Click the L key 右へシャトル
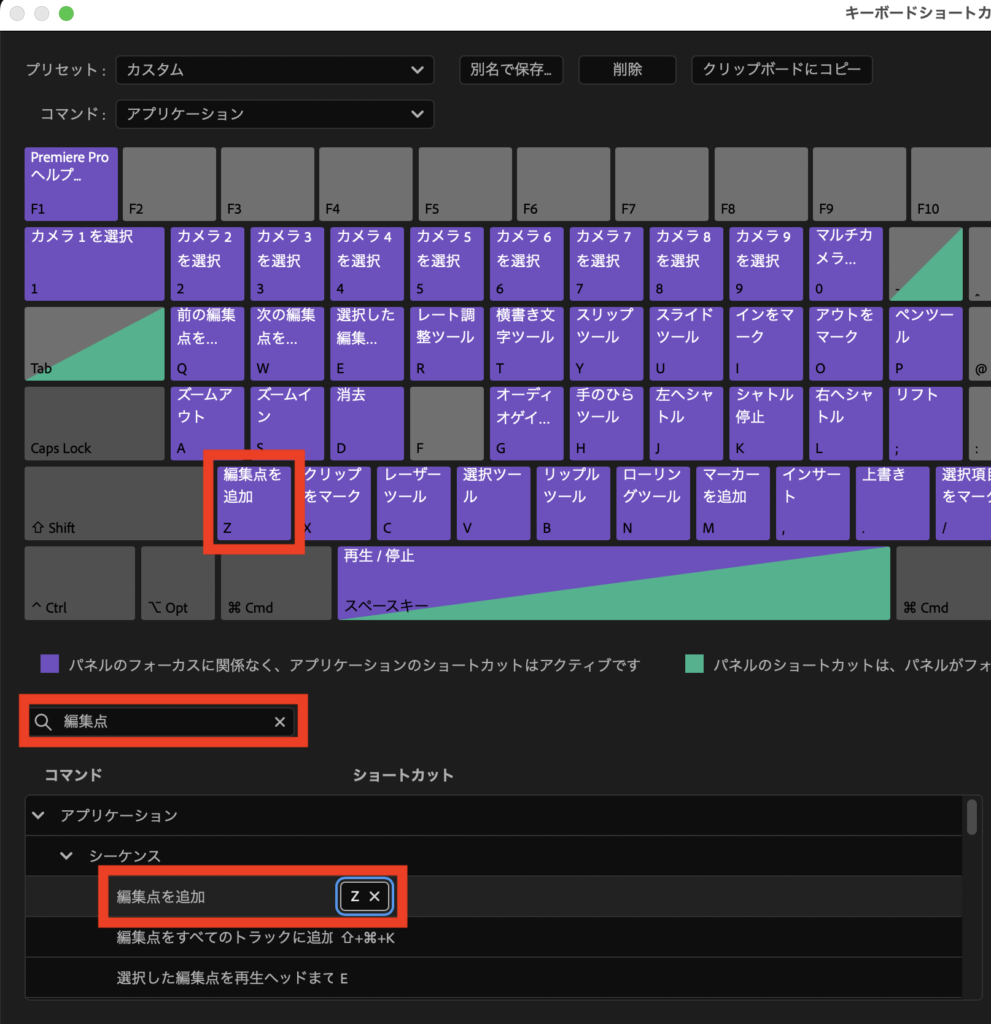 click(846, 423)
